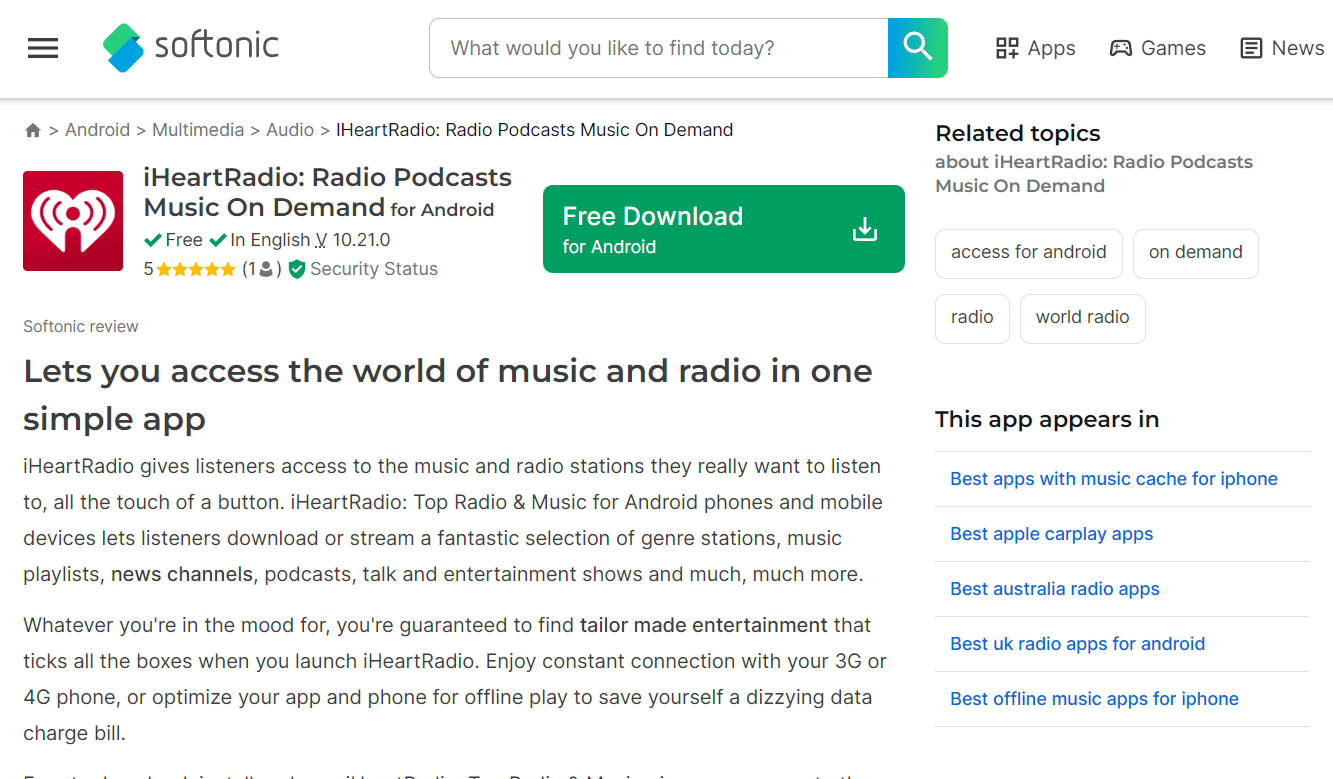Screen dimensions: 1333x779
Task: Click the home breadcrumb icon
Action: (x=33, y=130)
